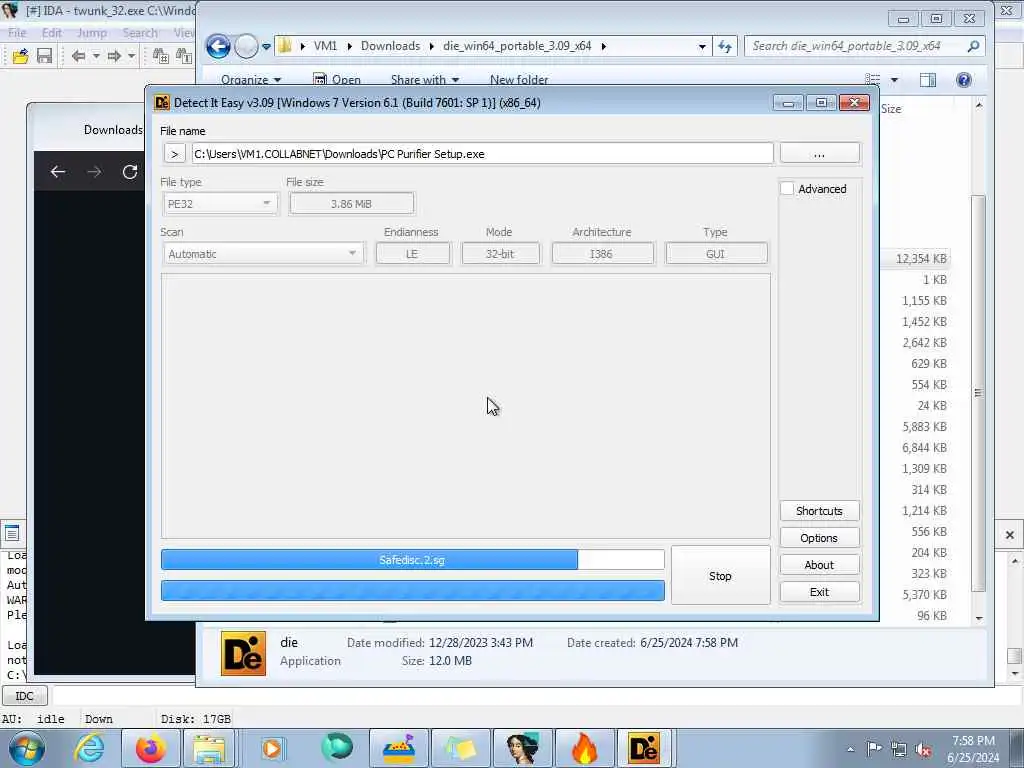Open Explorer recent pages dropdown arrow
The image size is (1024, 768).
[x=266, y=47]
